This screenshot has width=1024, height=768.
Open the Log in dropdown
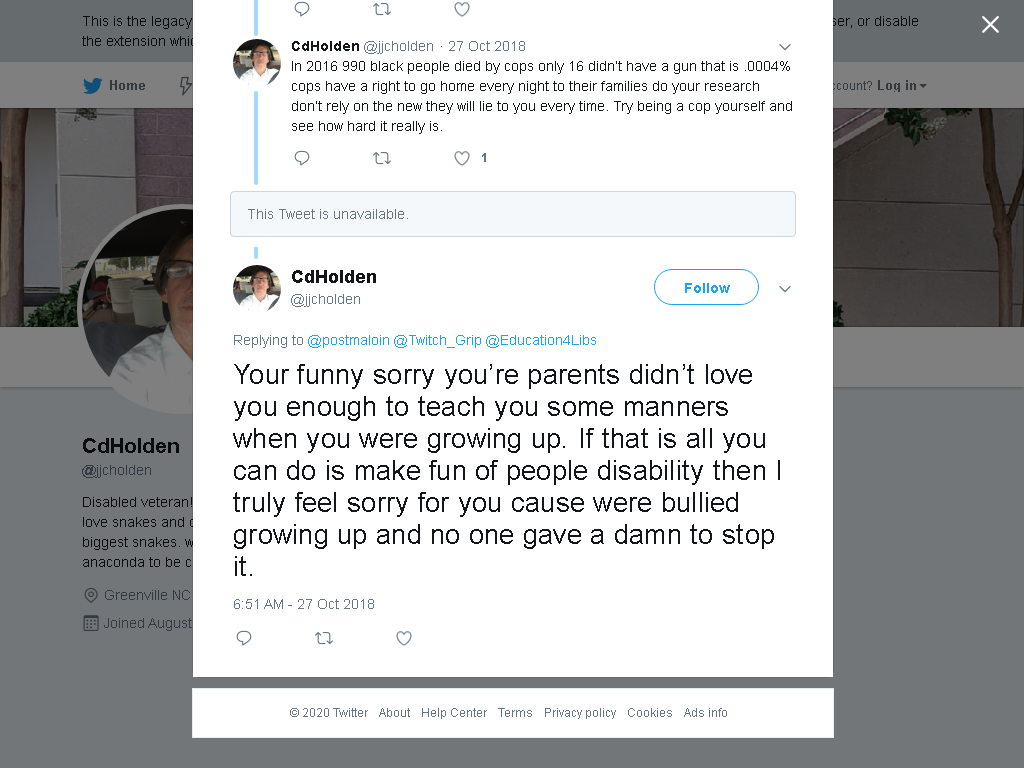[901, 86]
